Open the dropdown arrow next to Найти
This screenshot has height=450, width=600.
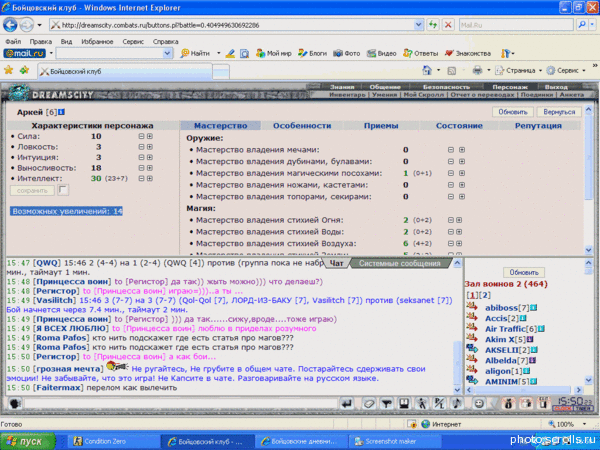[218, 54]
